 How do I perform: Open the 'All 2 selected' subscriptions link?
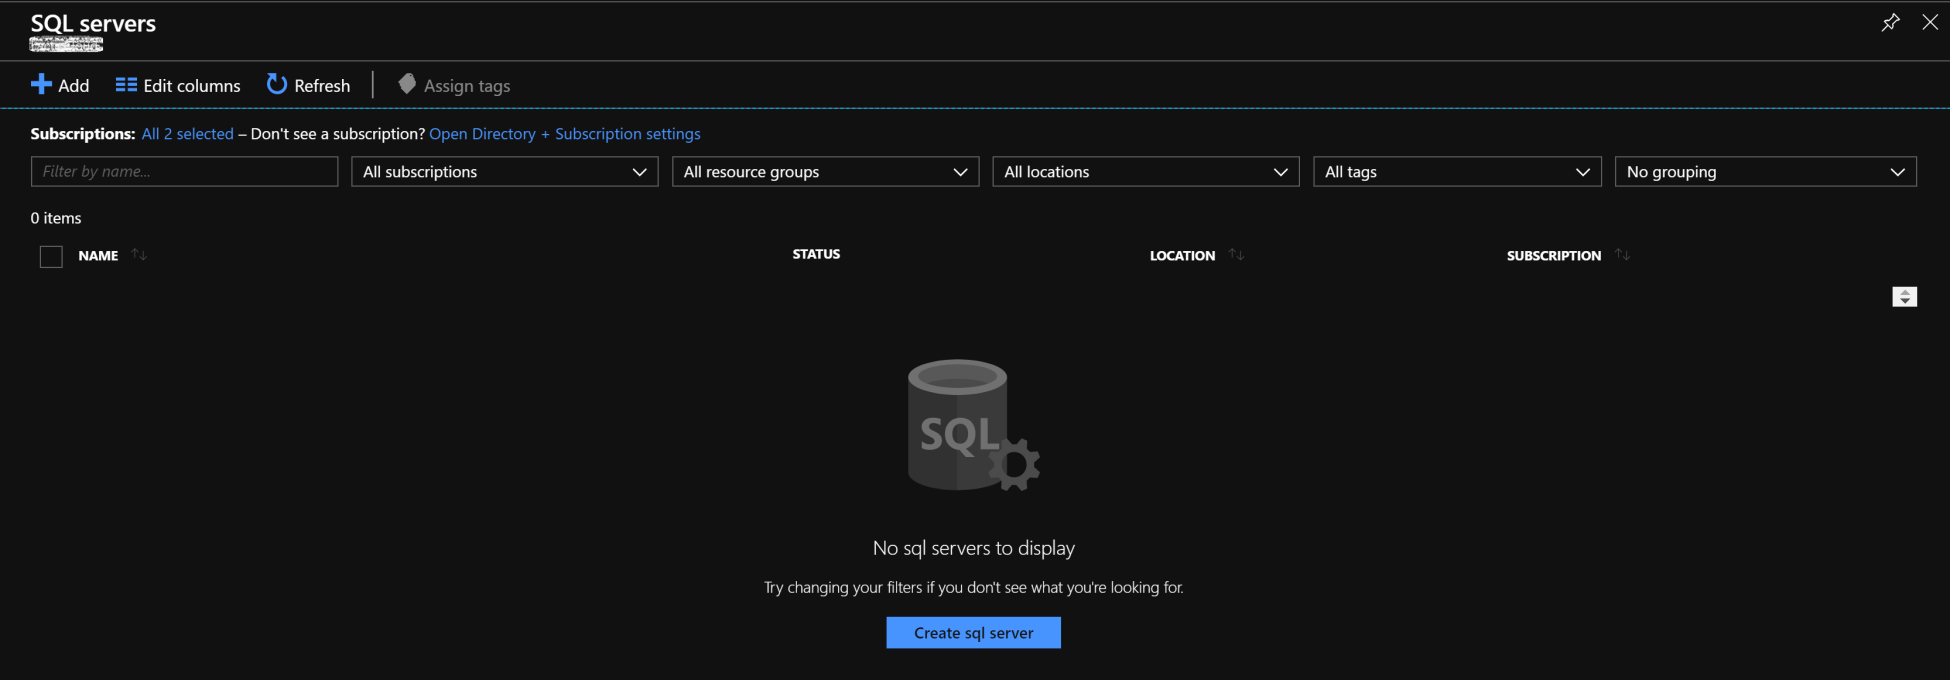tap(187, 134)
